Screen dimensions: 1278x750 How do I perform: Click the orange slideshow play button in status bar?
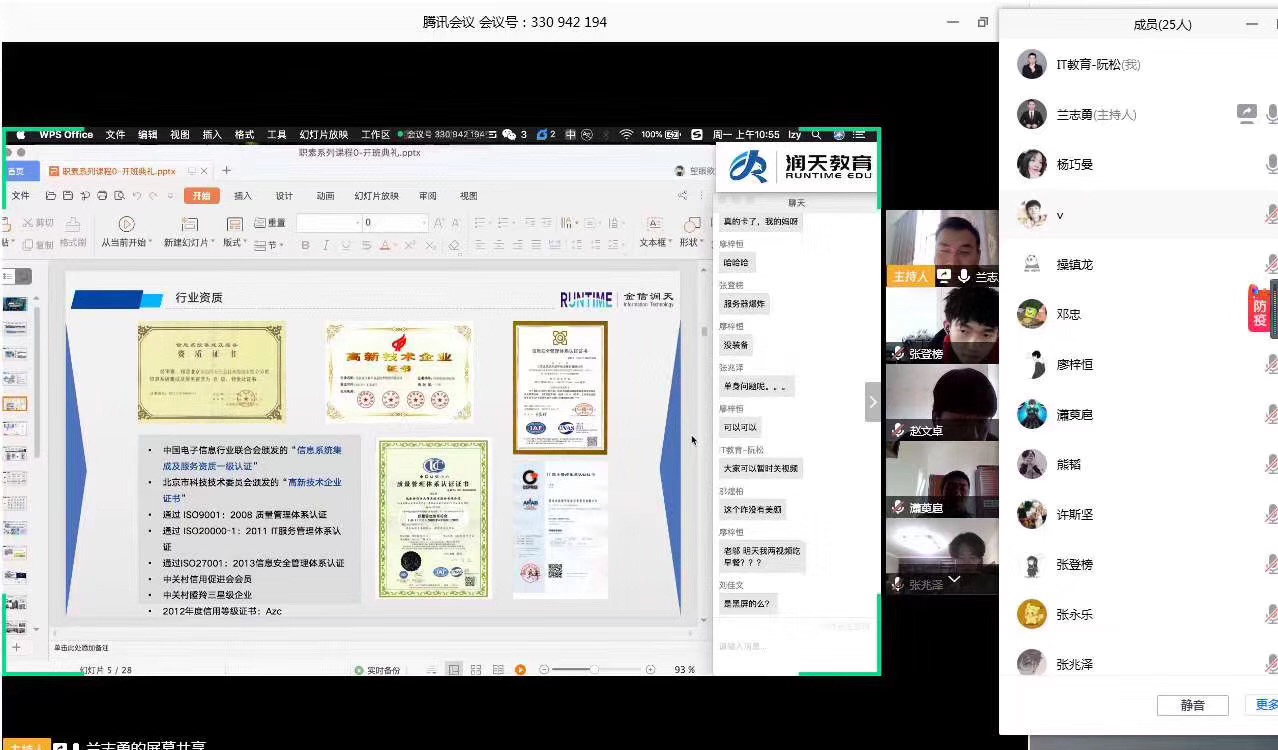pyautogui.click(x=520, y=669)
